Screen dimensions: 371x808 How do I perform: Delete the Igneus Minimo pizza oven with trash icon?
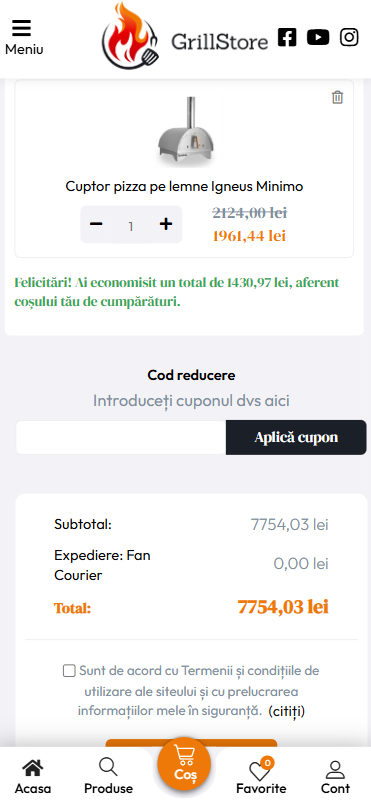pos(338,97)
